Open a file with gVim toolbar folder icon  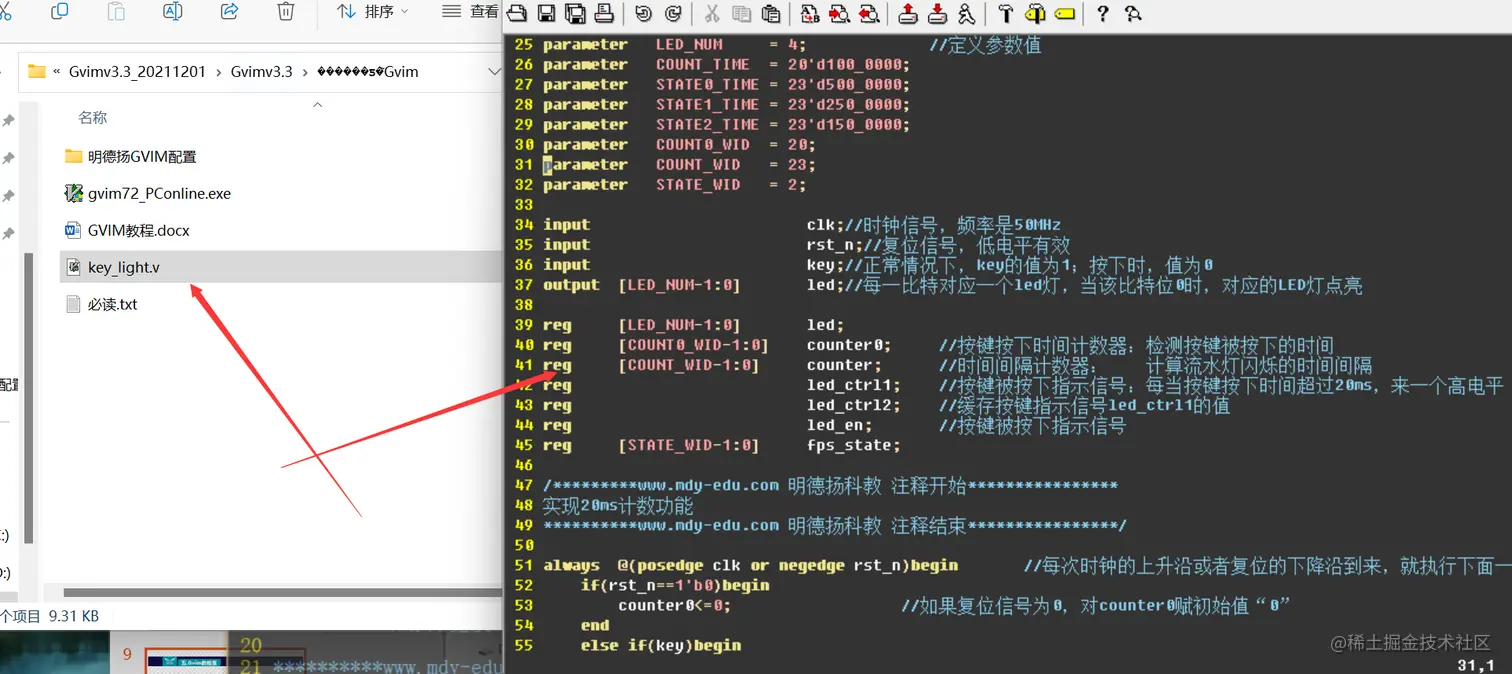[x=516, y=13]
